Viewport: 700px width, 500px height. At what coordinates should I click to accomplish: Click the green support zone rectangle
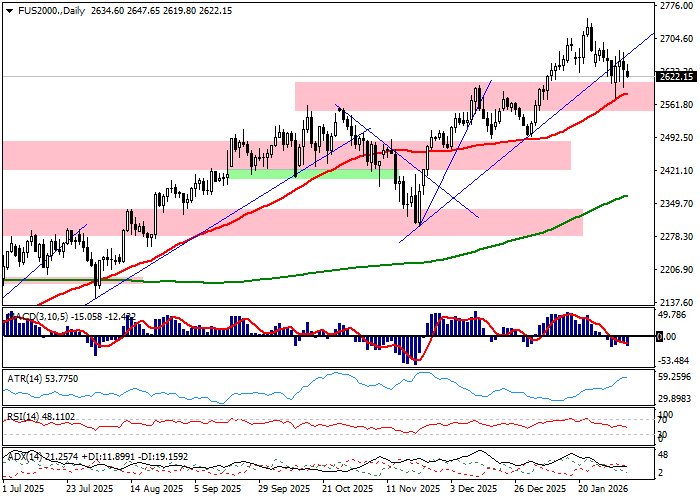(x=310, y=174)
